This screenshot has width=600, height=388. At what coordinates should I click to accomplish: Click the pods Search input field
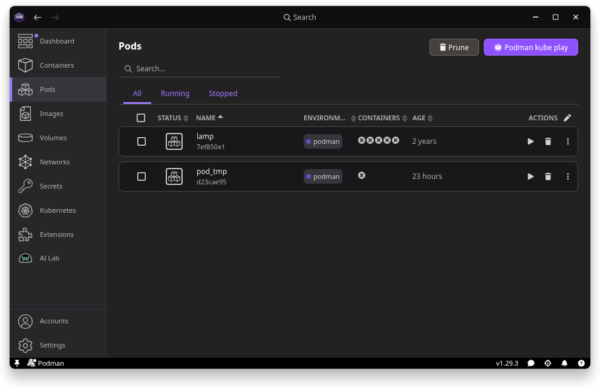200,69
